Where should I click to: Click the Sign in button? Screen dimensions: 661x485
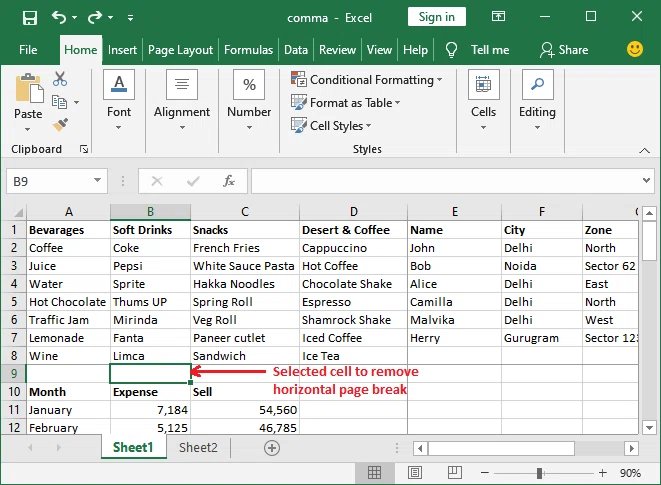437,17
